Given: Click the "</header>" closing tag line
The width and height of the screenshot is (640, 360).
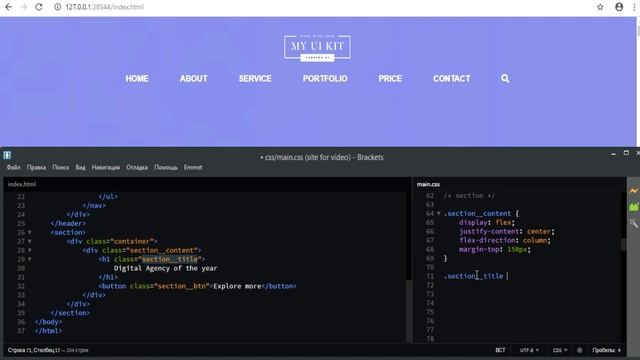Looking at the screenshot, I should coord(68,223).
